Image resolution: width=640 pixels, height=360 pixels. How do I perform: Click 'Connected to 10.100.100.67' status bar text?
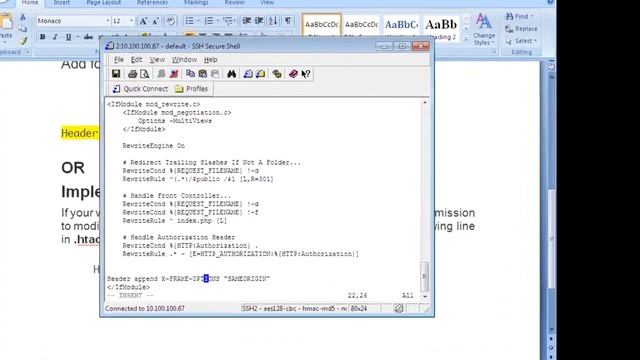coord(145,309)
